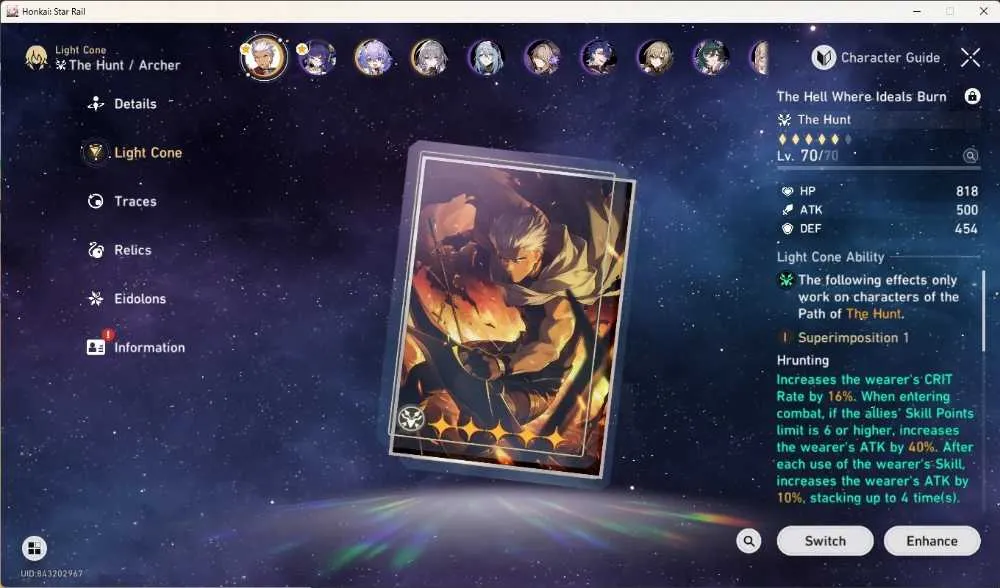The image size is (1000, 588).
Task: Click the "Lv. 70/70" level text
Action: click(807, 156)
